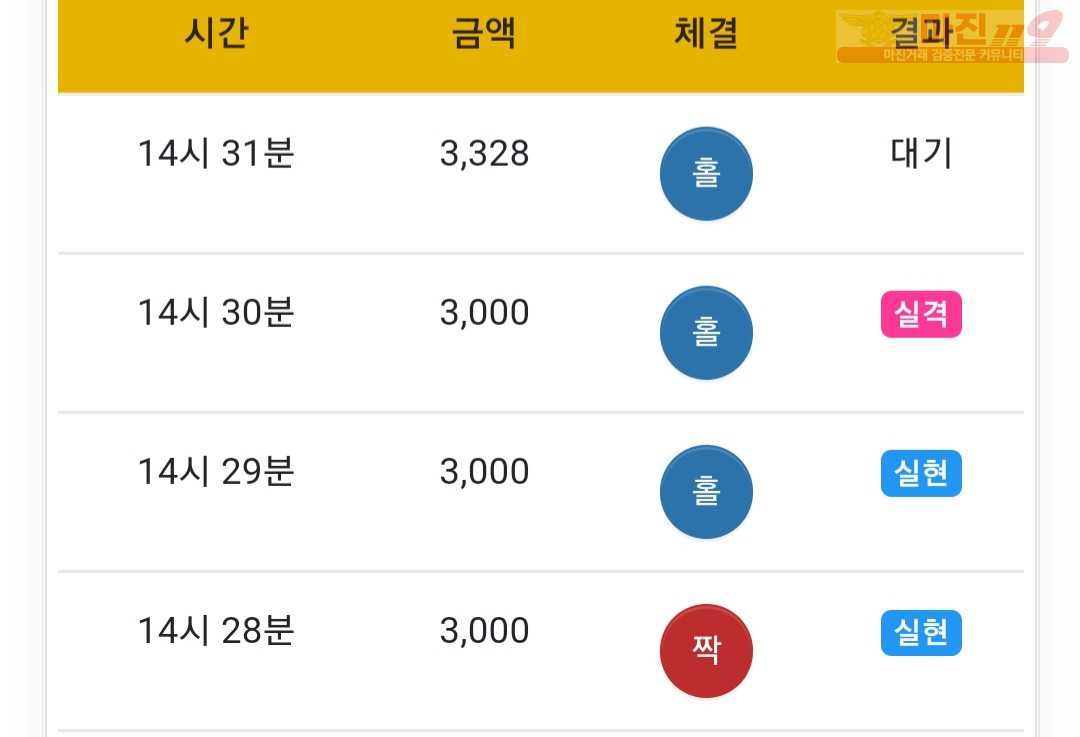Click the 14시 28분 time entry
The height and width of the screenshot is (737, 1080).
pos(216,630)
